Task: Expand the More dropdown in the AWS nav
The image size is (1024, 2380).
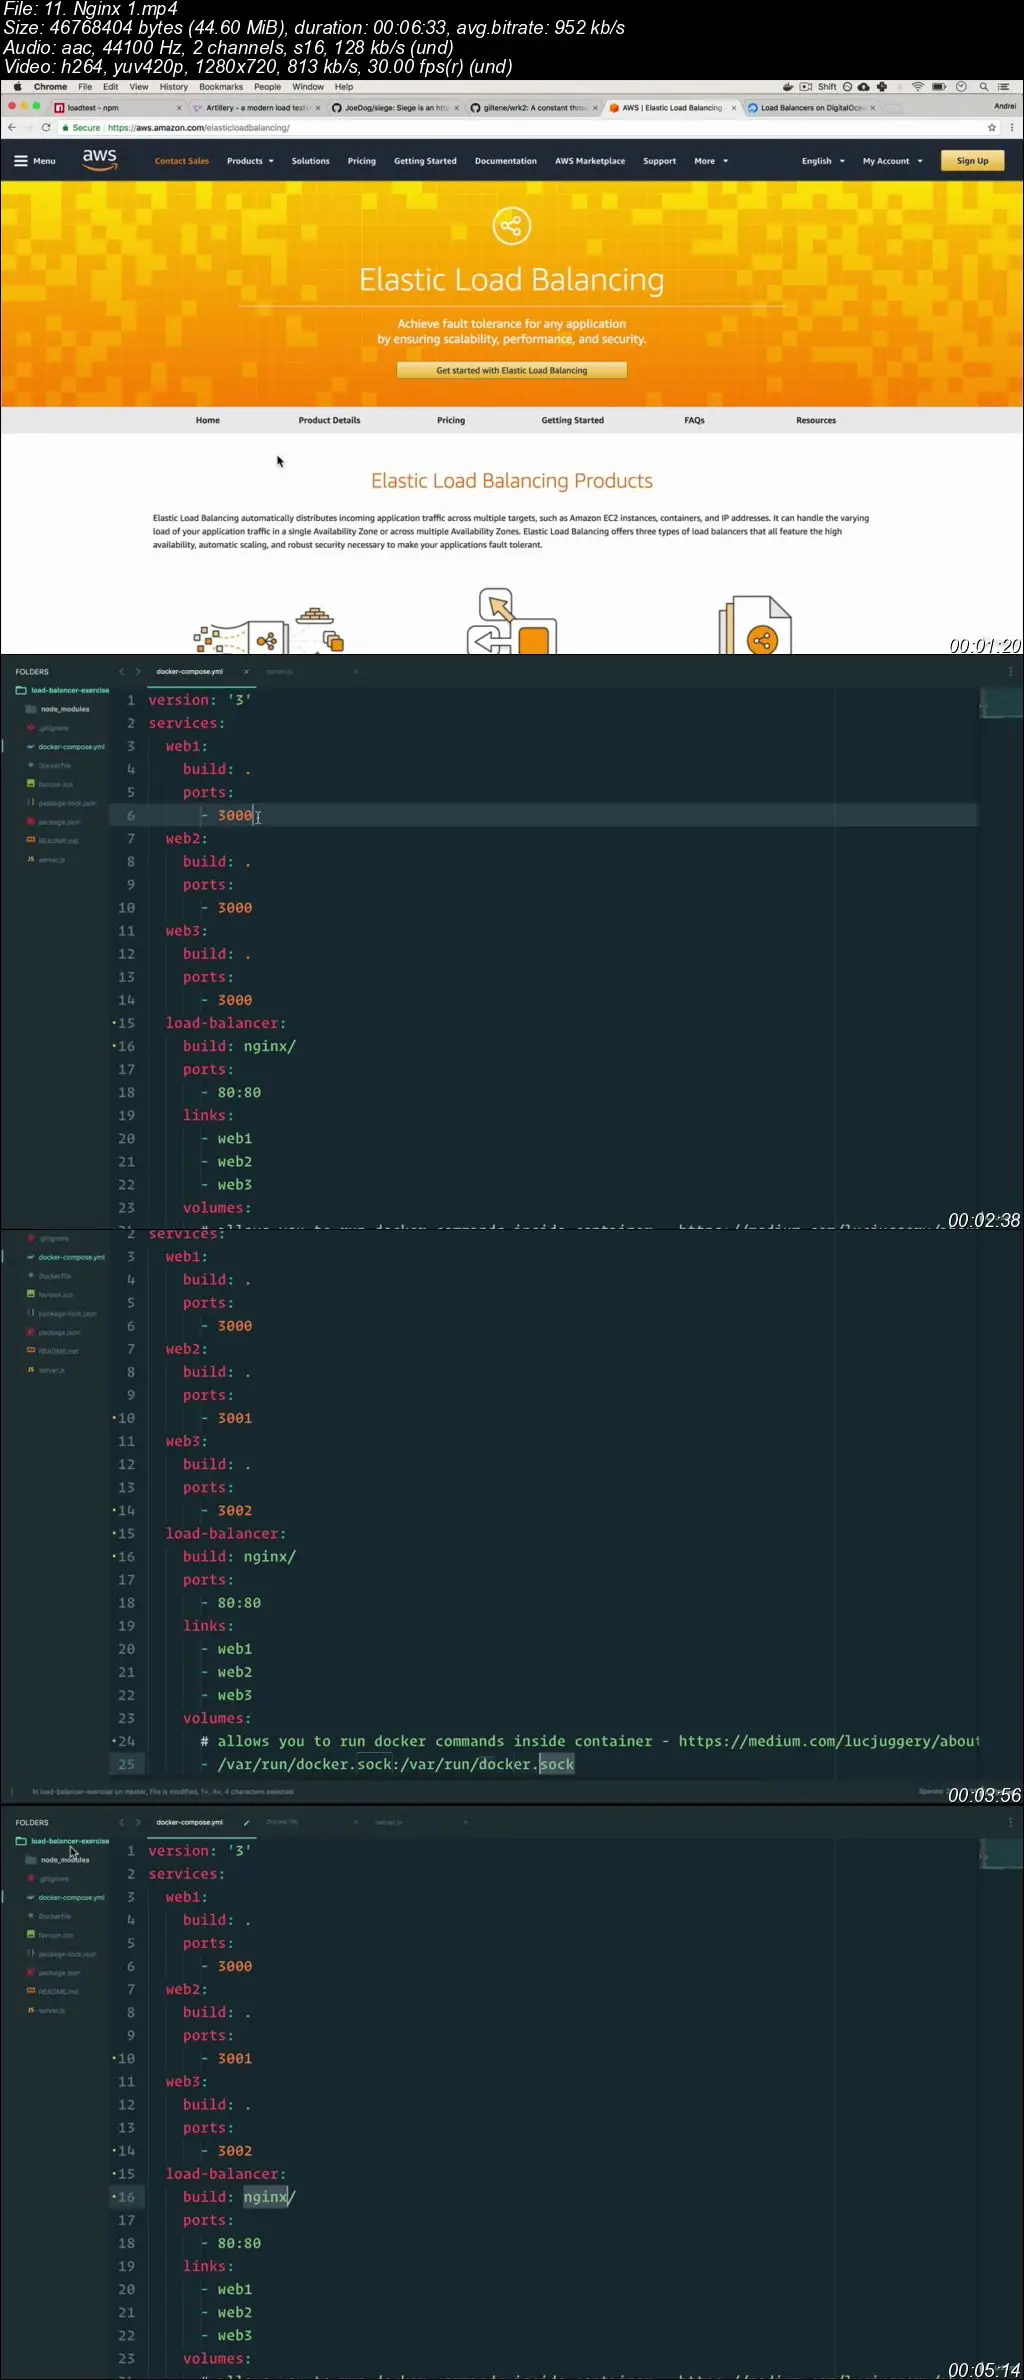Action: click(711, 161)
